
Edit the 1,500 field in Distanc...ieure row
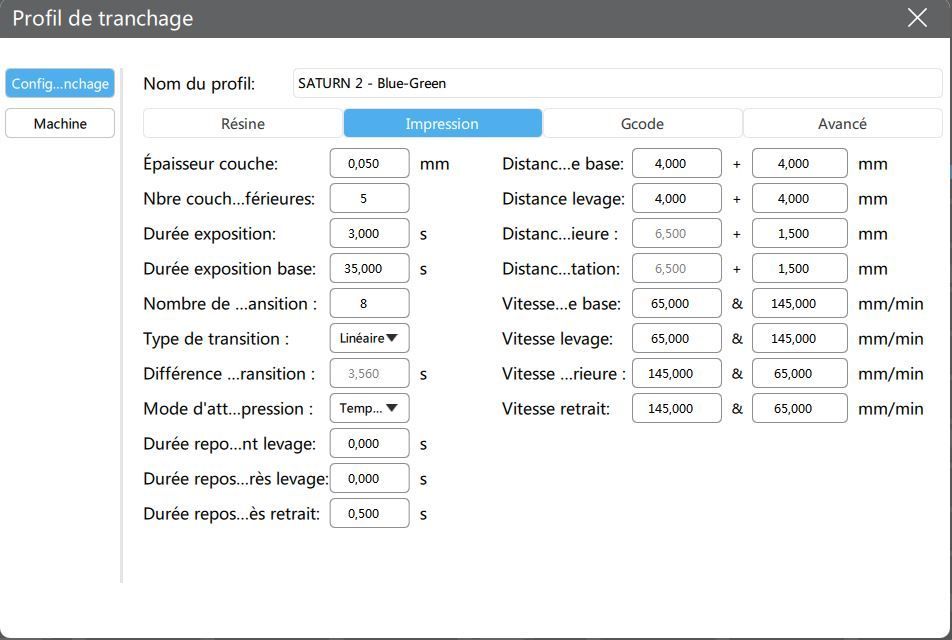click(x=800, y=233)
